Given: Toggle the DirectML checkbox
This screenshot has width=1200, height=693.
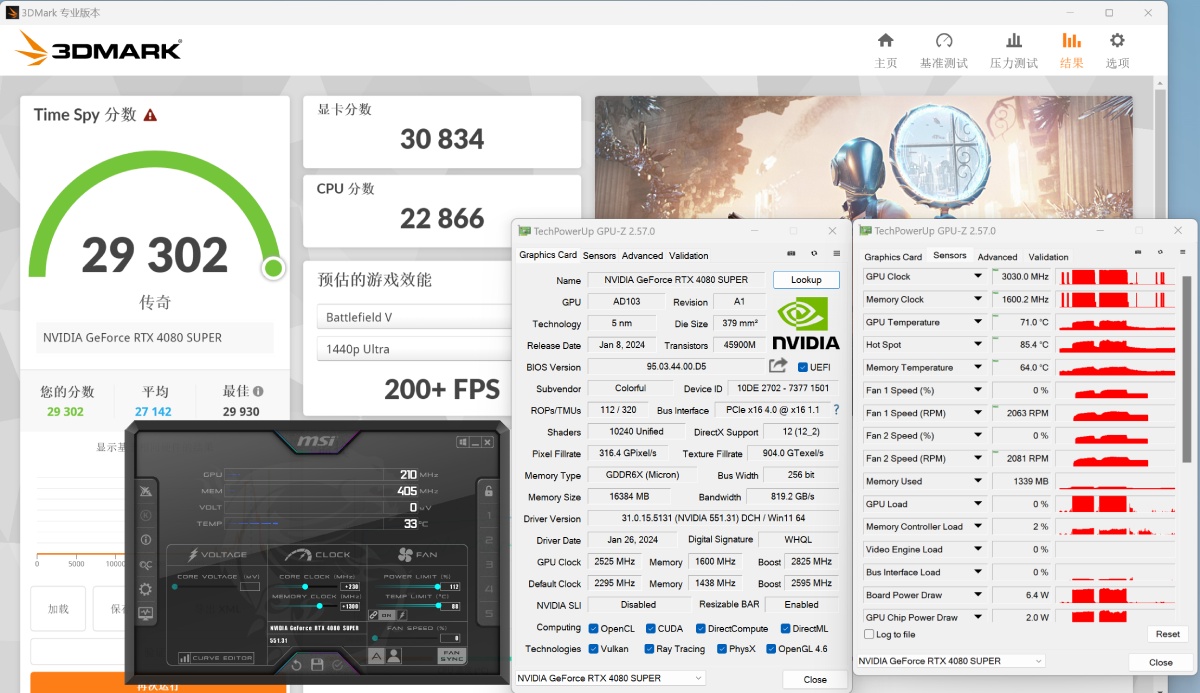Looking at the screenshot, I should pyautogui.click(x=784, y=629).
